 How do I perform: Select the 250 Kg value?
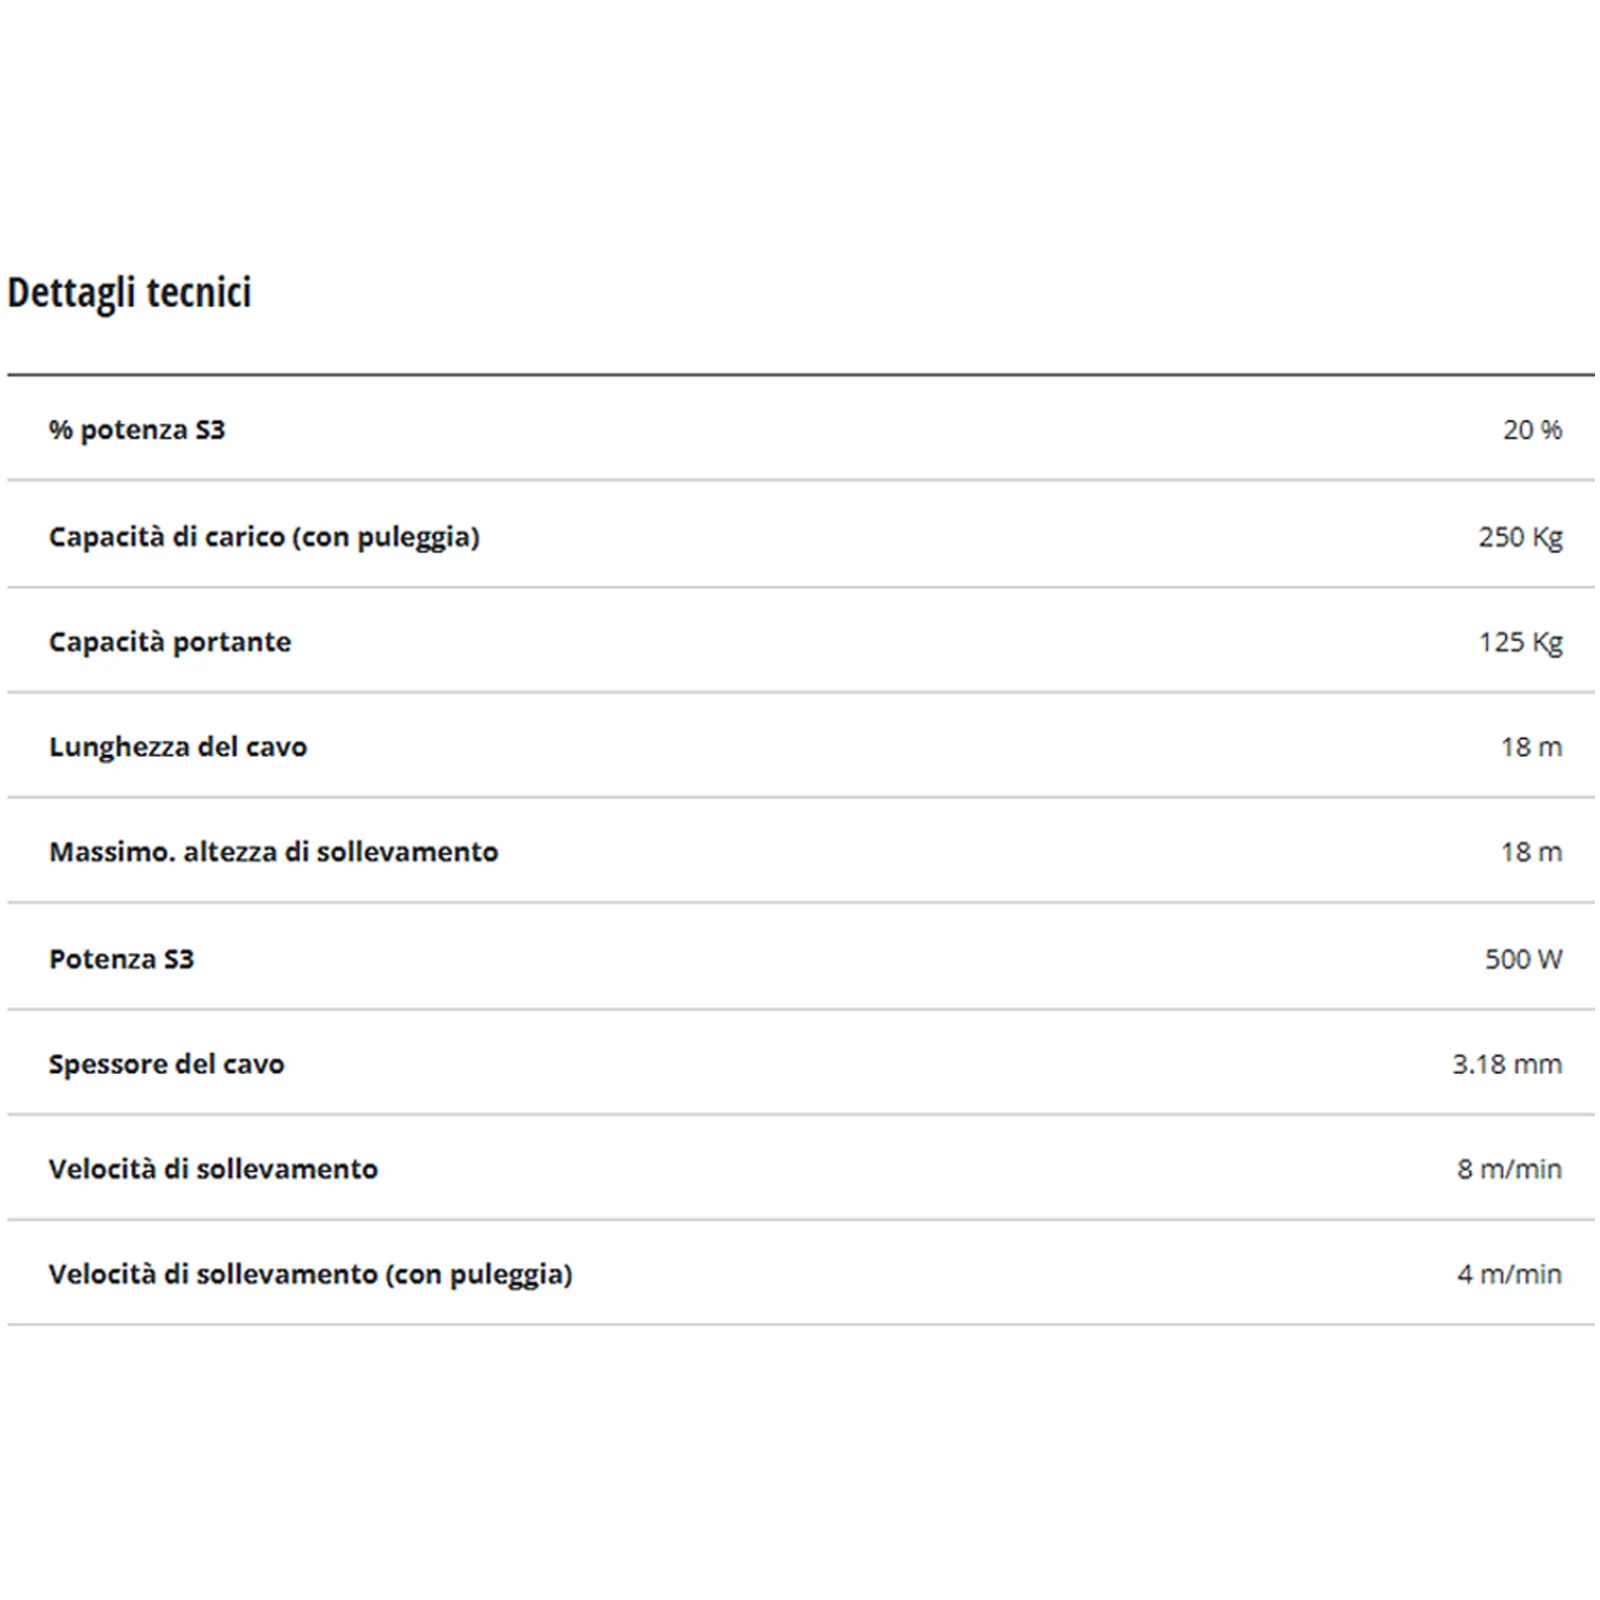[1519, 537]
